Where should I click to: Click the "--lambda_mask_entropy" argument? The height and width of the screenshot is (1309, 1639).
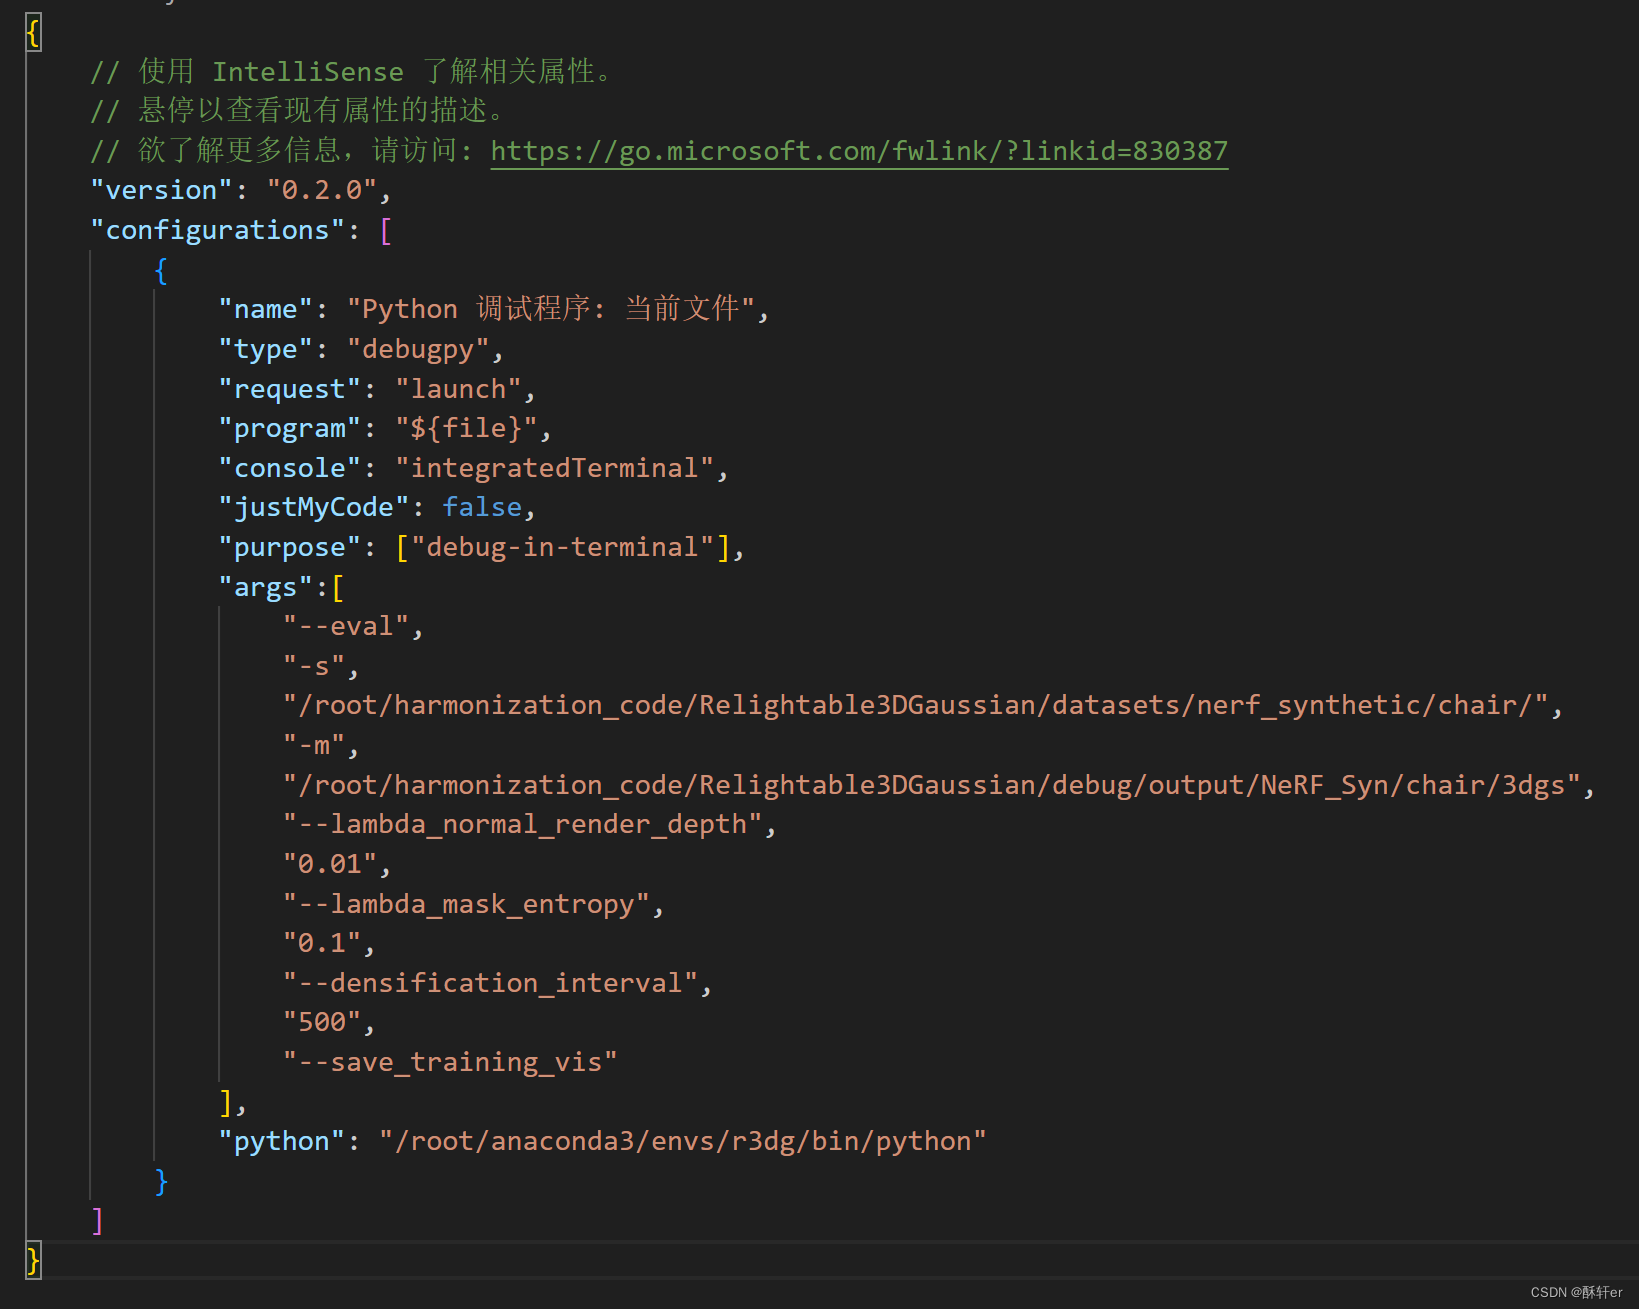(466, 904)
